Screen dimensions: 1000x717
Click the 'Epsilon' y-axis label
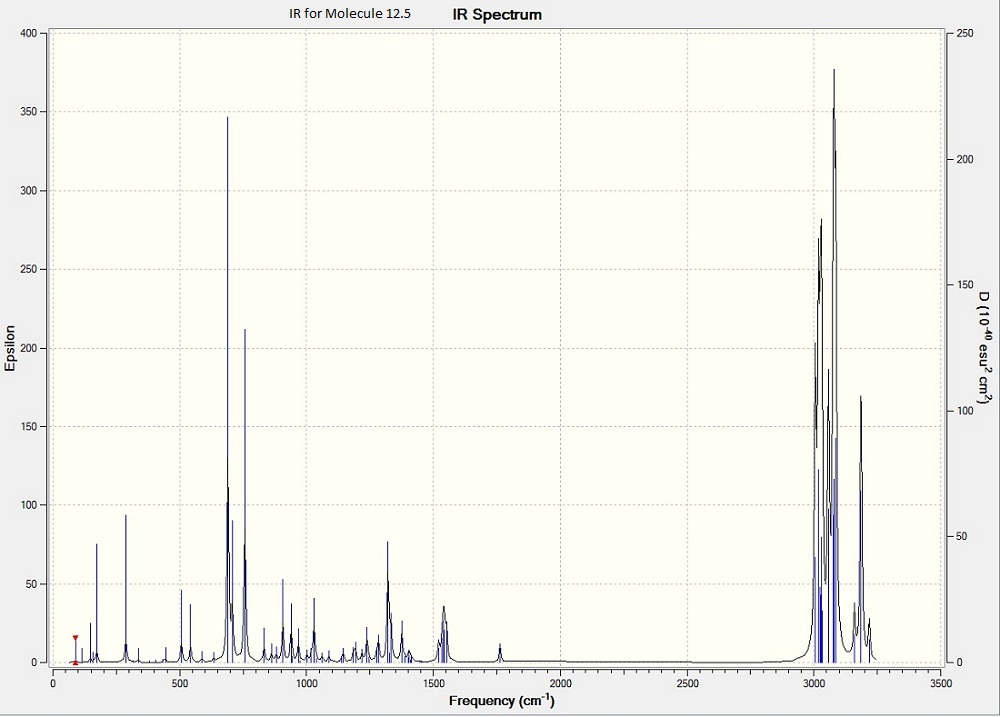[10, 348]
